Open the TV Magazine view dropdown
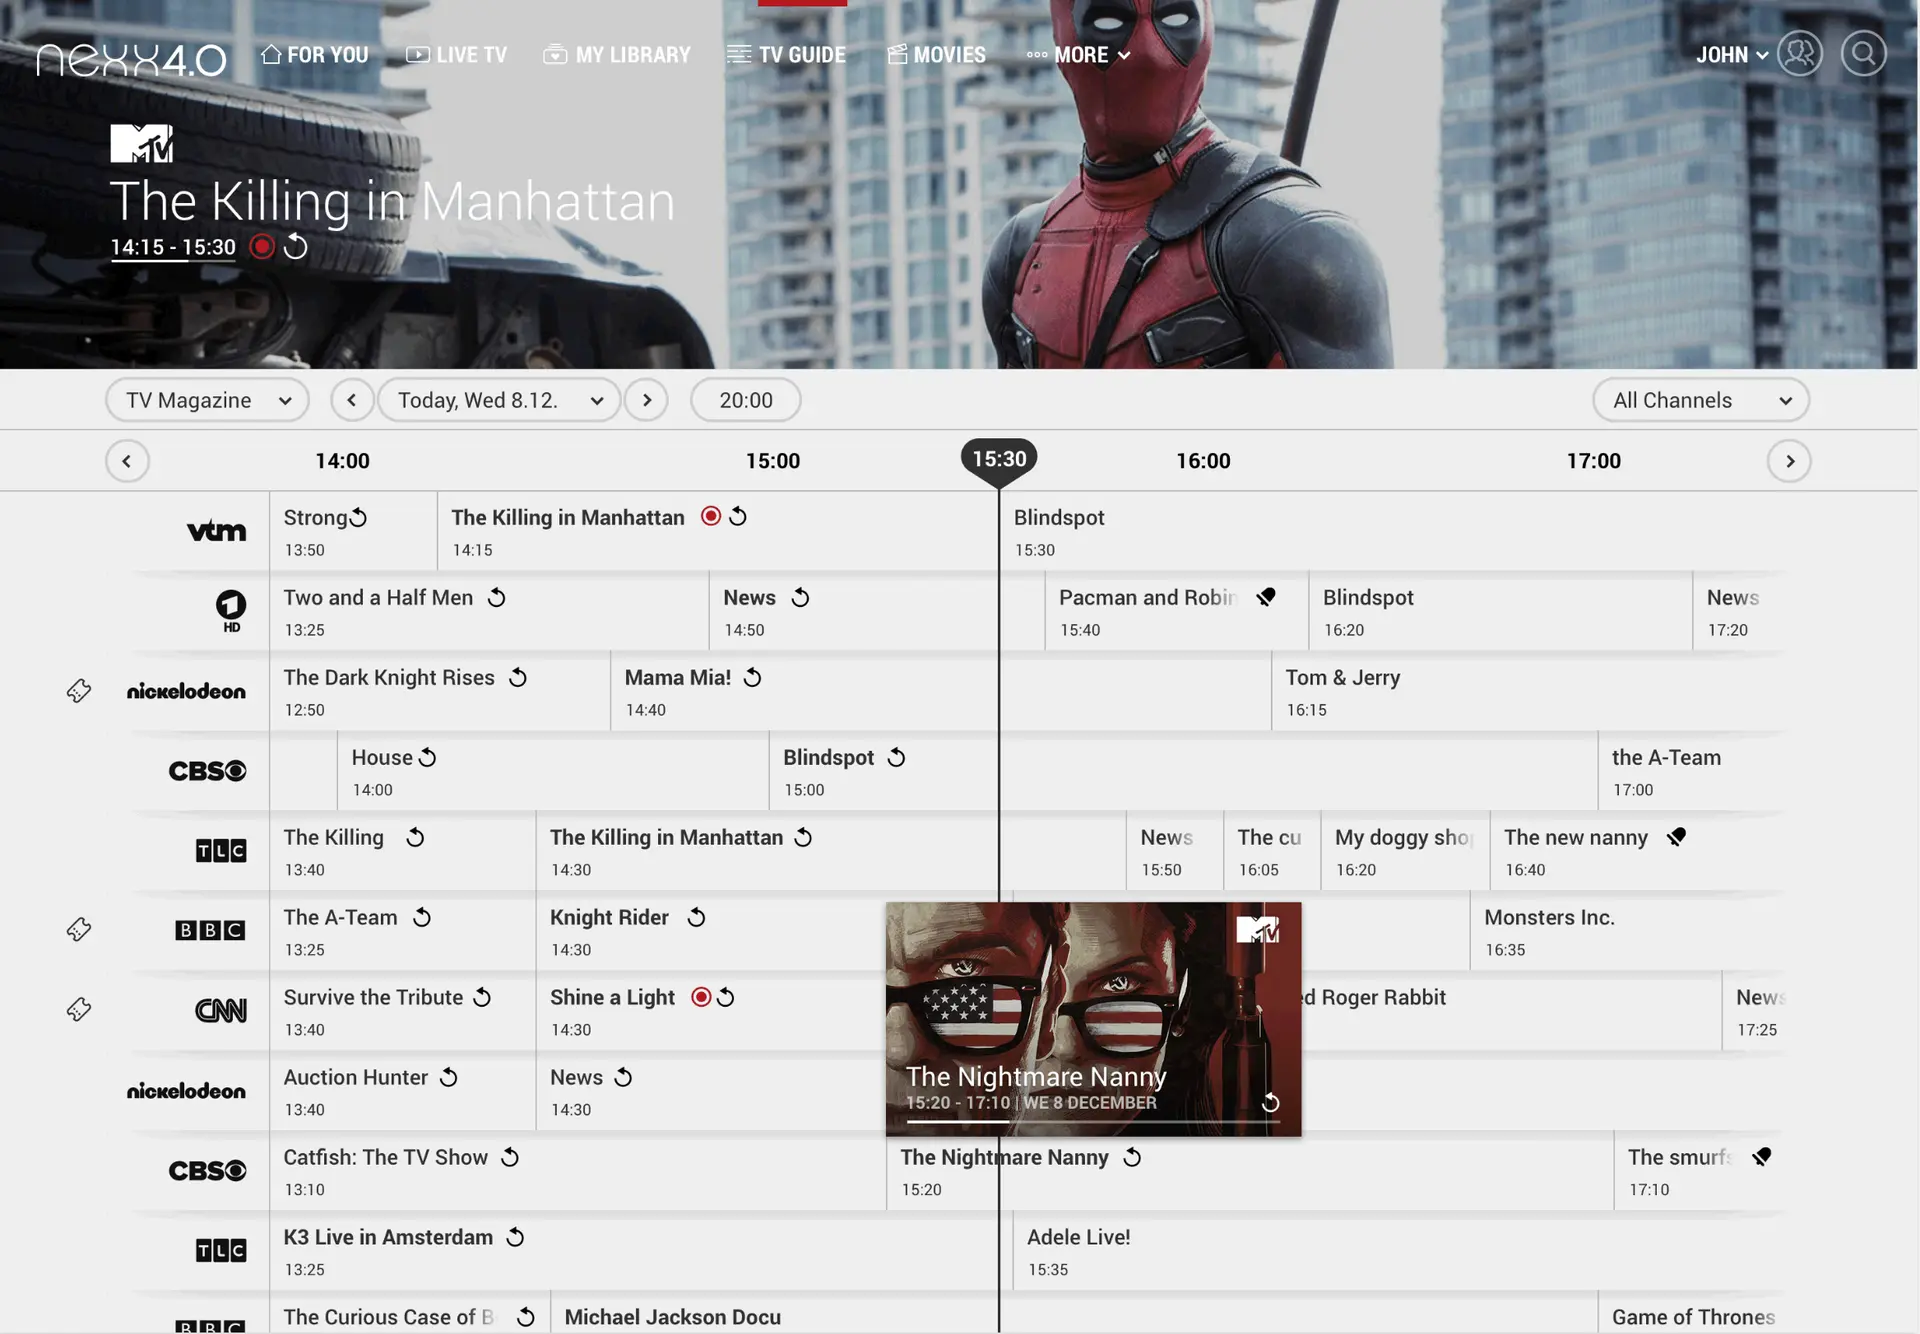 coord(207,400)
